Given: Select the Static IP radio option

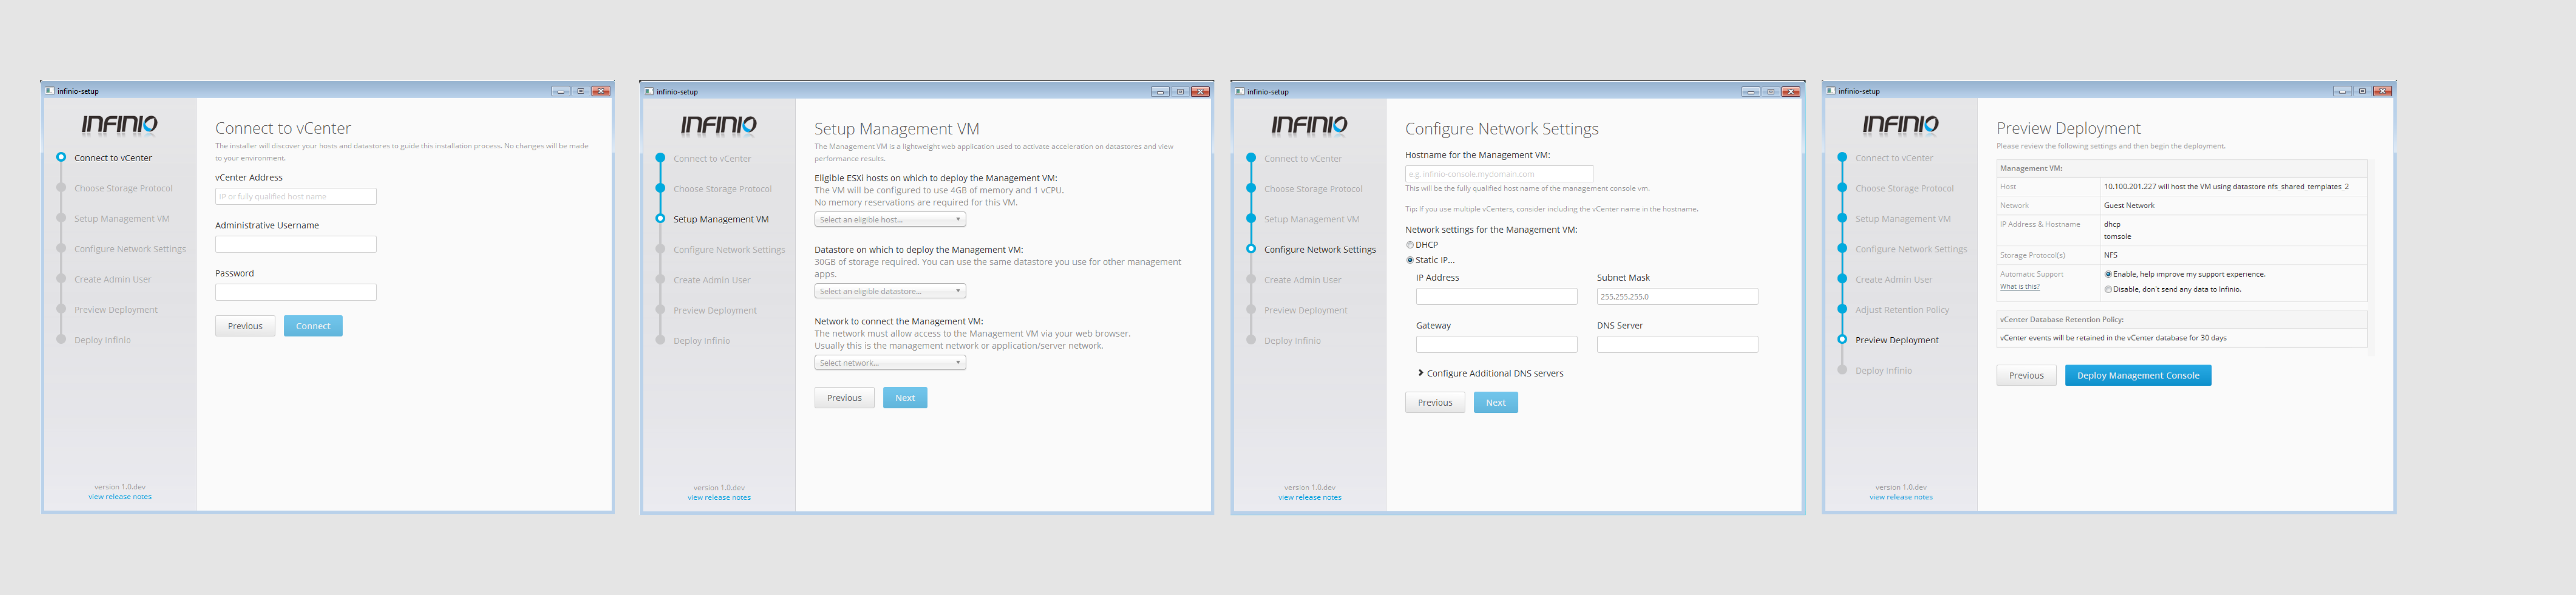Looking at the screenshot, I should click(1410, 260).
